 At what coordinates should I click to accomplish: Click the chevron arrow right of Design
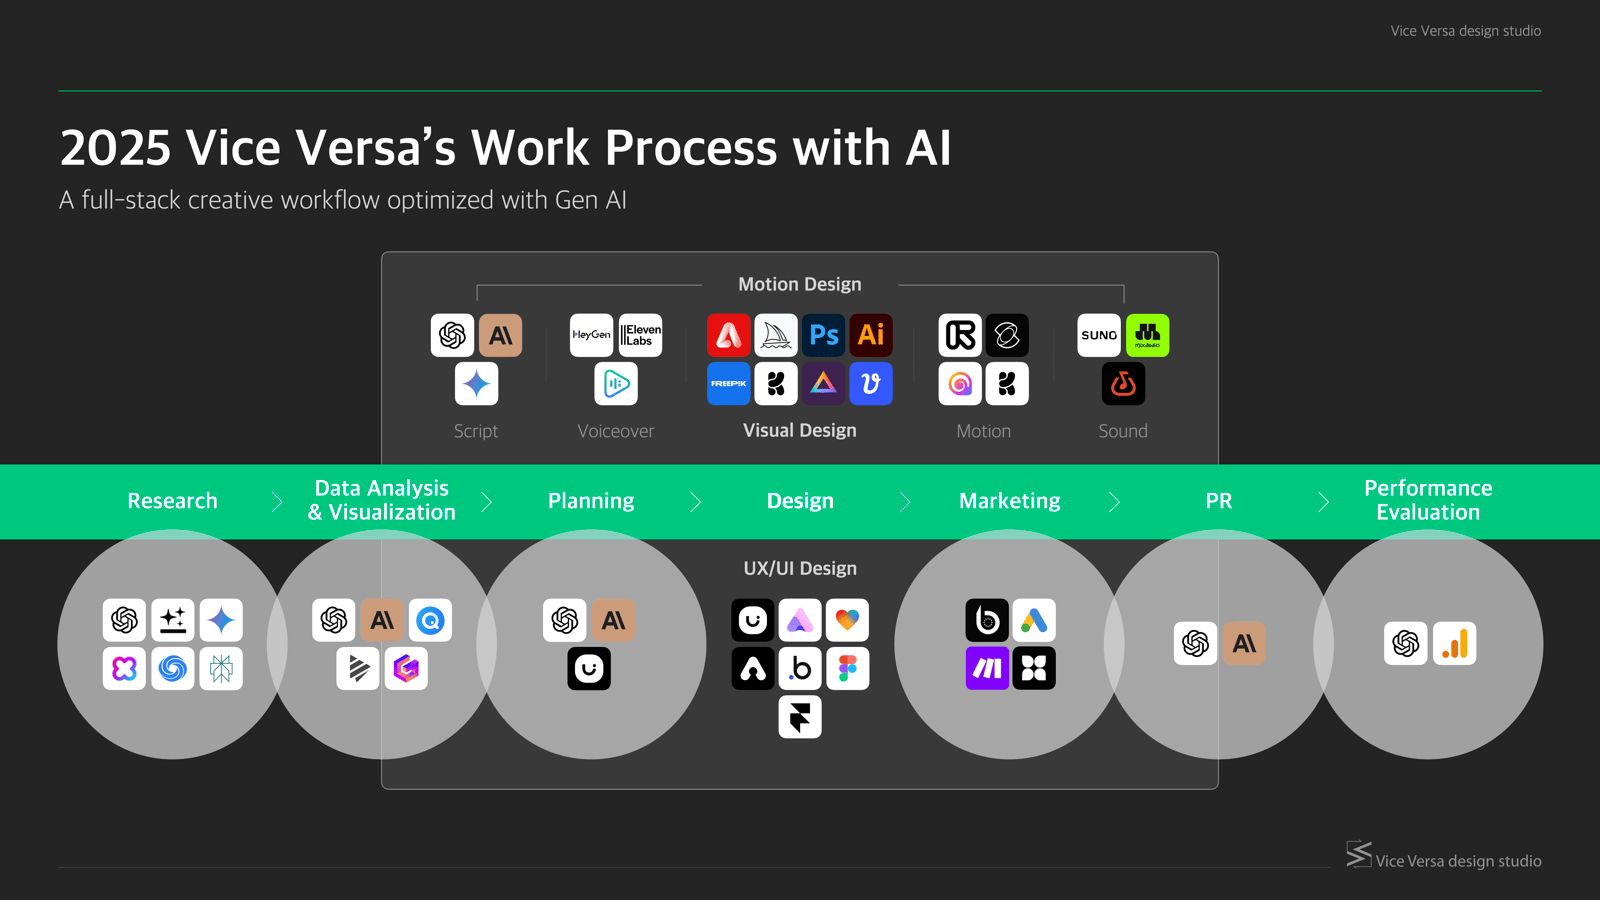click(905, 502)
